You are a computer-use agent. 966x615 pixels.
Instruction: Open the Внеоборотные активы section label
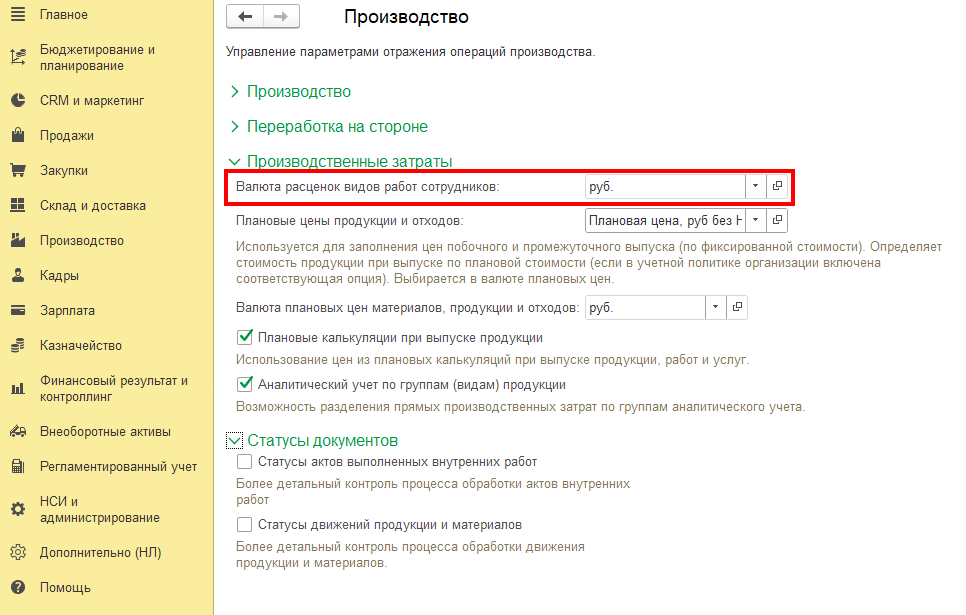[105, 432]
